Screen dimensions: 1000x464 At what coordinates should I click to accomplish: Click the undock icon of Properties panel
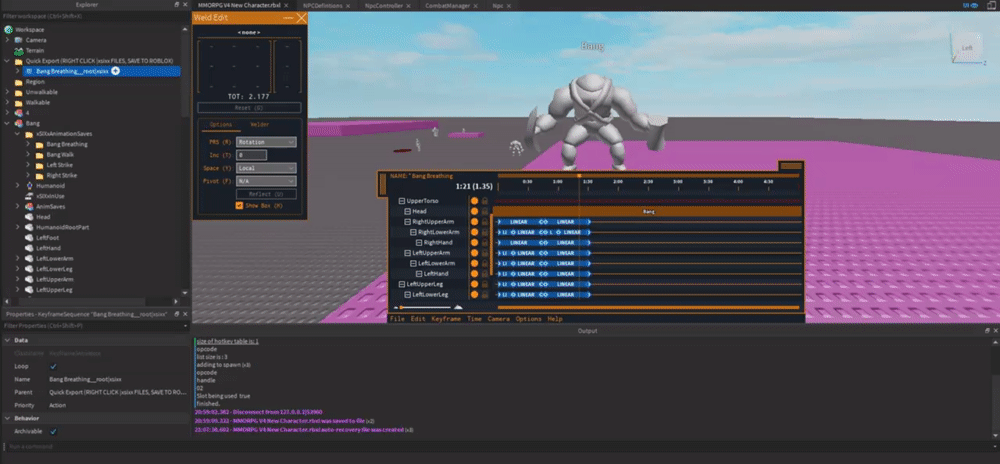pyautogui.click(x=177, y=314)
